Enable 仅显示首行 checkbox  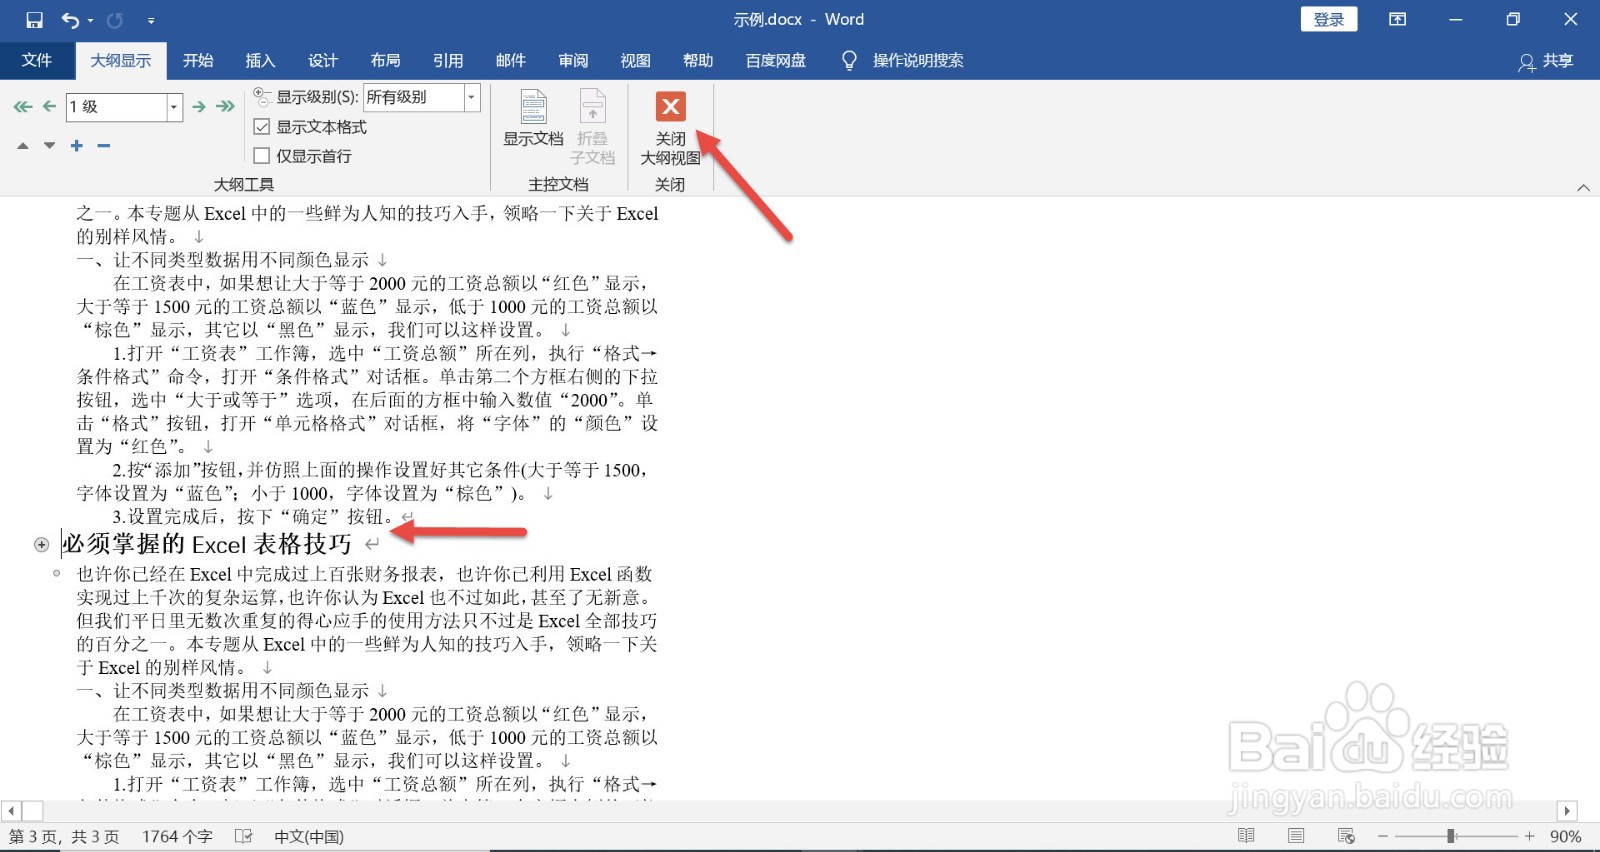(262, 156)
